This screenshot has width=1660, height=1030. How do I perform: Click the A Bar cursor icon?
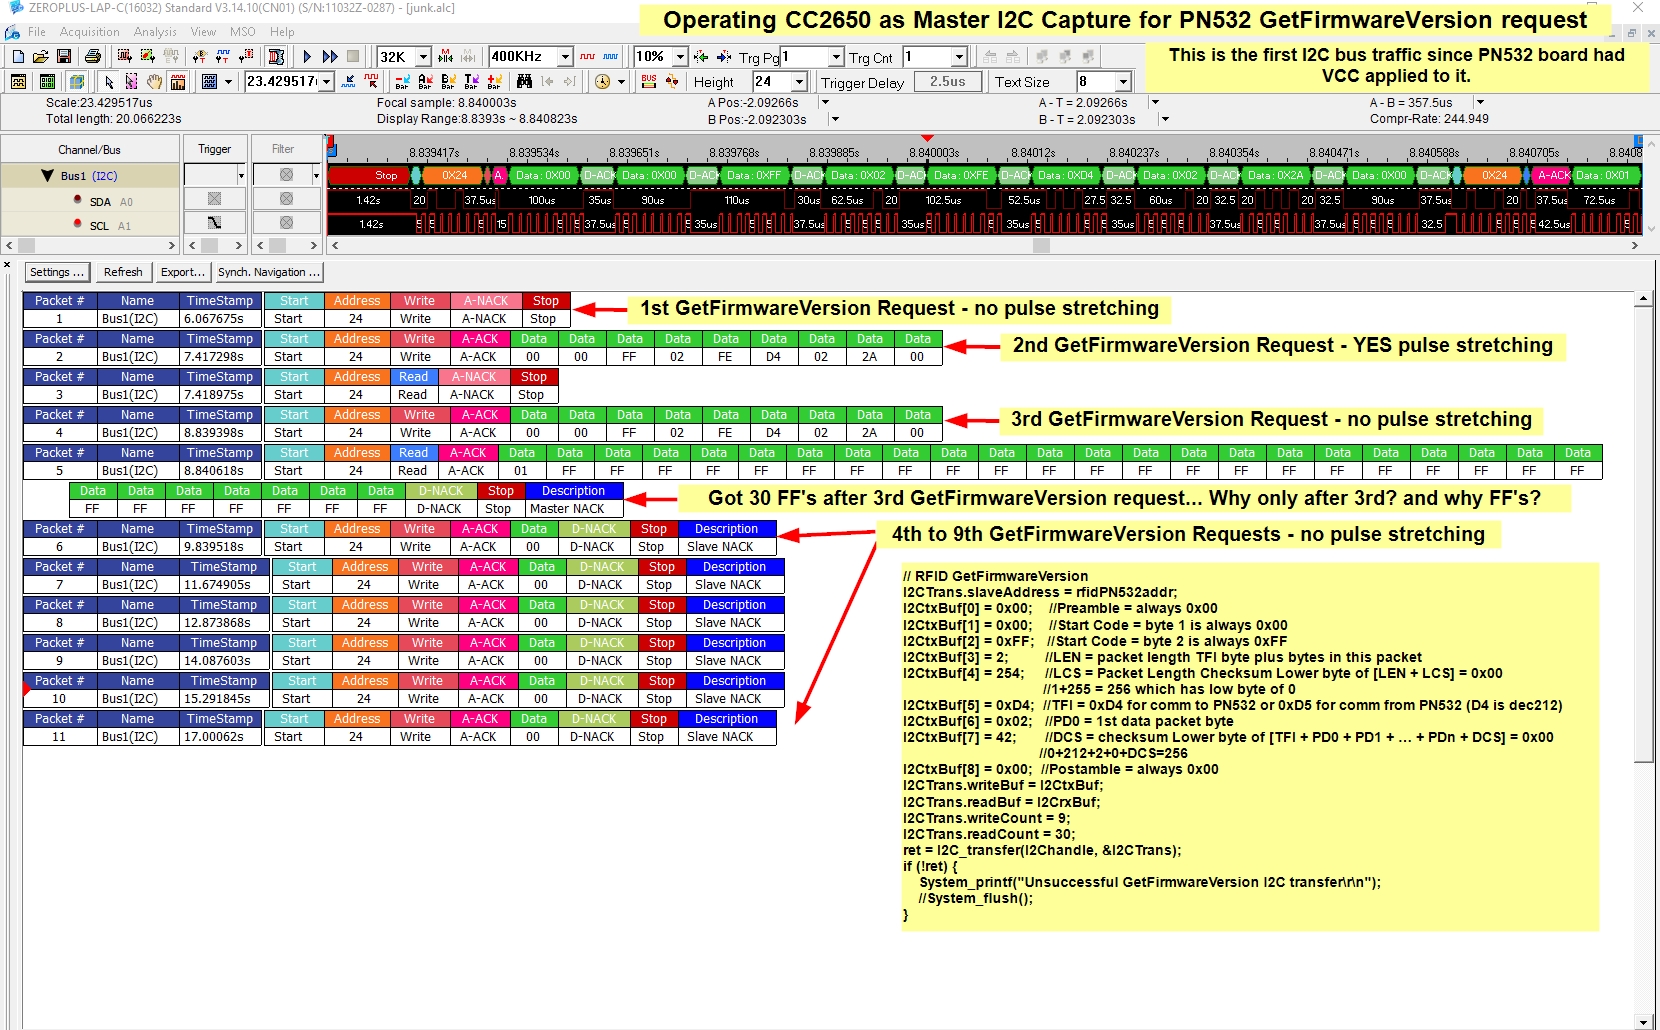[425, 82]
